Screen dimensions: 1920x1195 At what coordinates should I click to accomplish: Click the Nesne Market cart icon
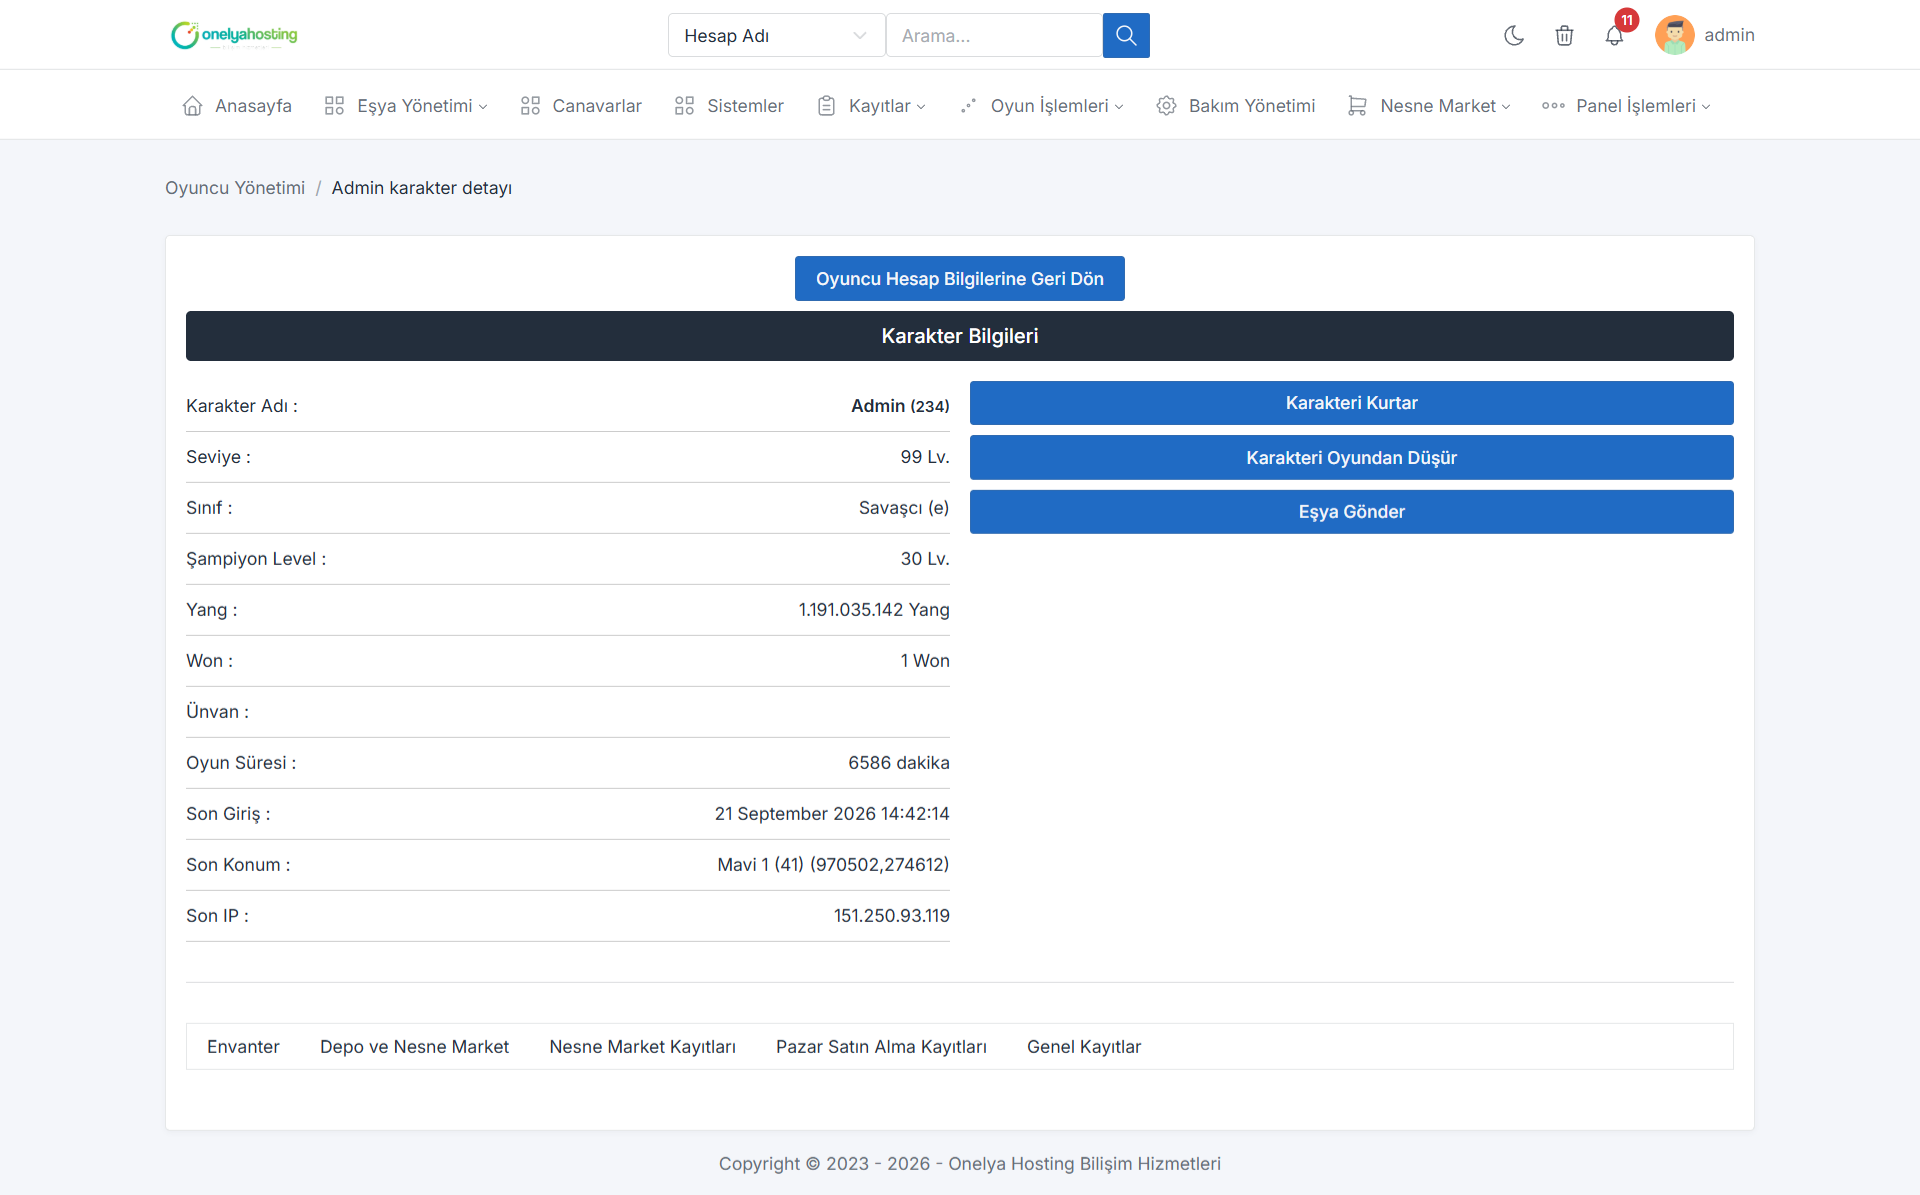pyautogui.click(x=1357, y=106)
